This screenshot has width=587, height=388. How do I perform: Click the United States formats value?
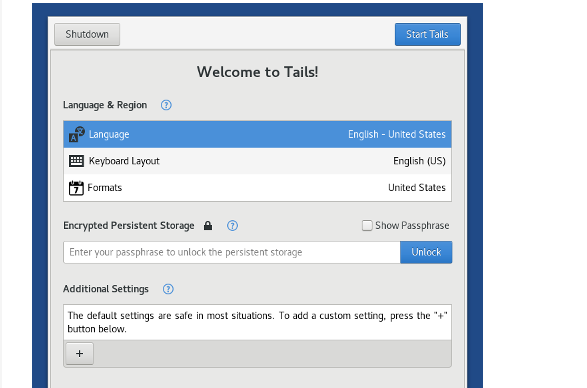point(417,188)
